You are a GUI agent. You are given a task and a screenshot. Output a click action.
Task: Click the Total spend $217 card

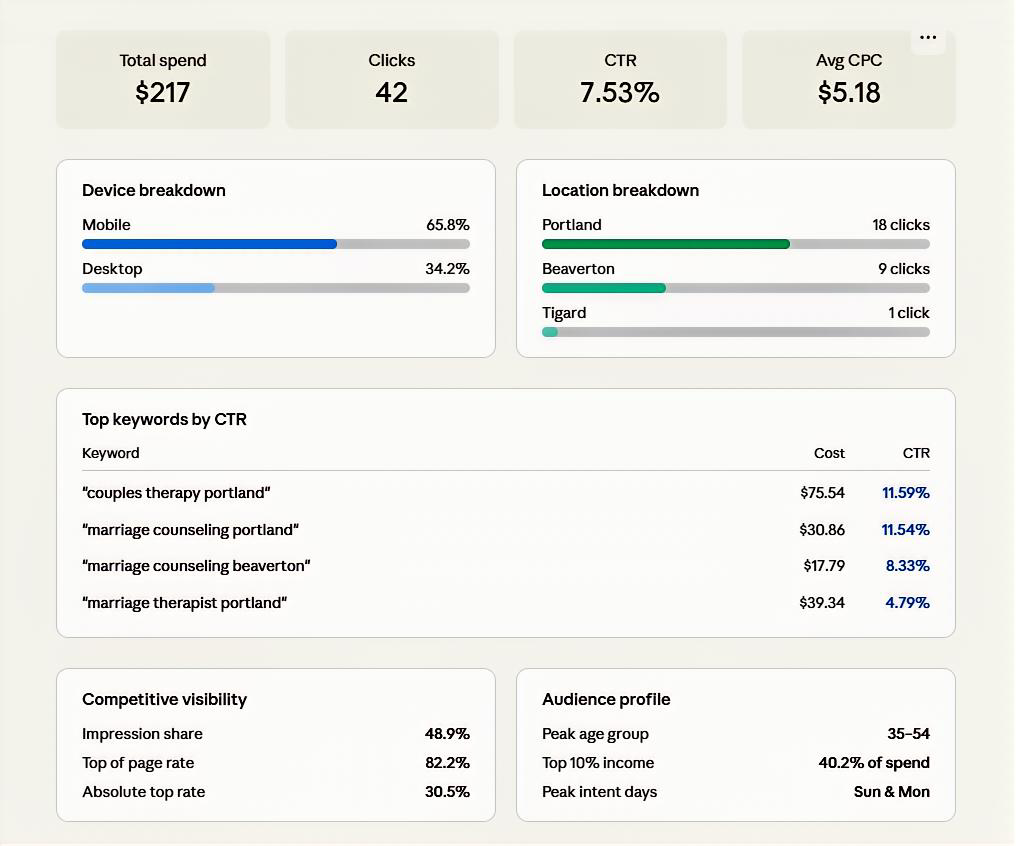163,79
